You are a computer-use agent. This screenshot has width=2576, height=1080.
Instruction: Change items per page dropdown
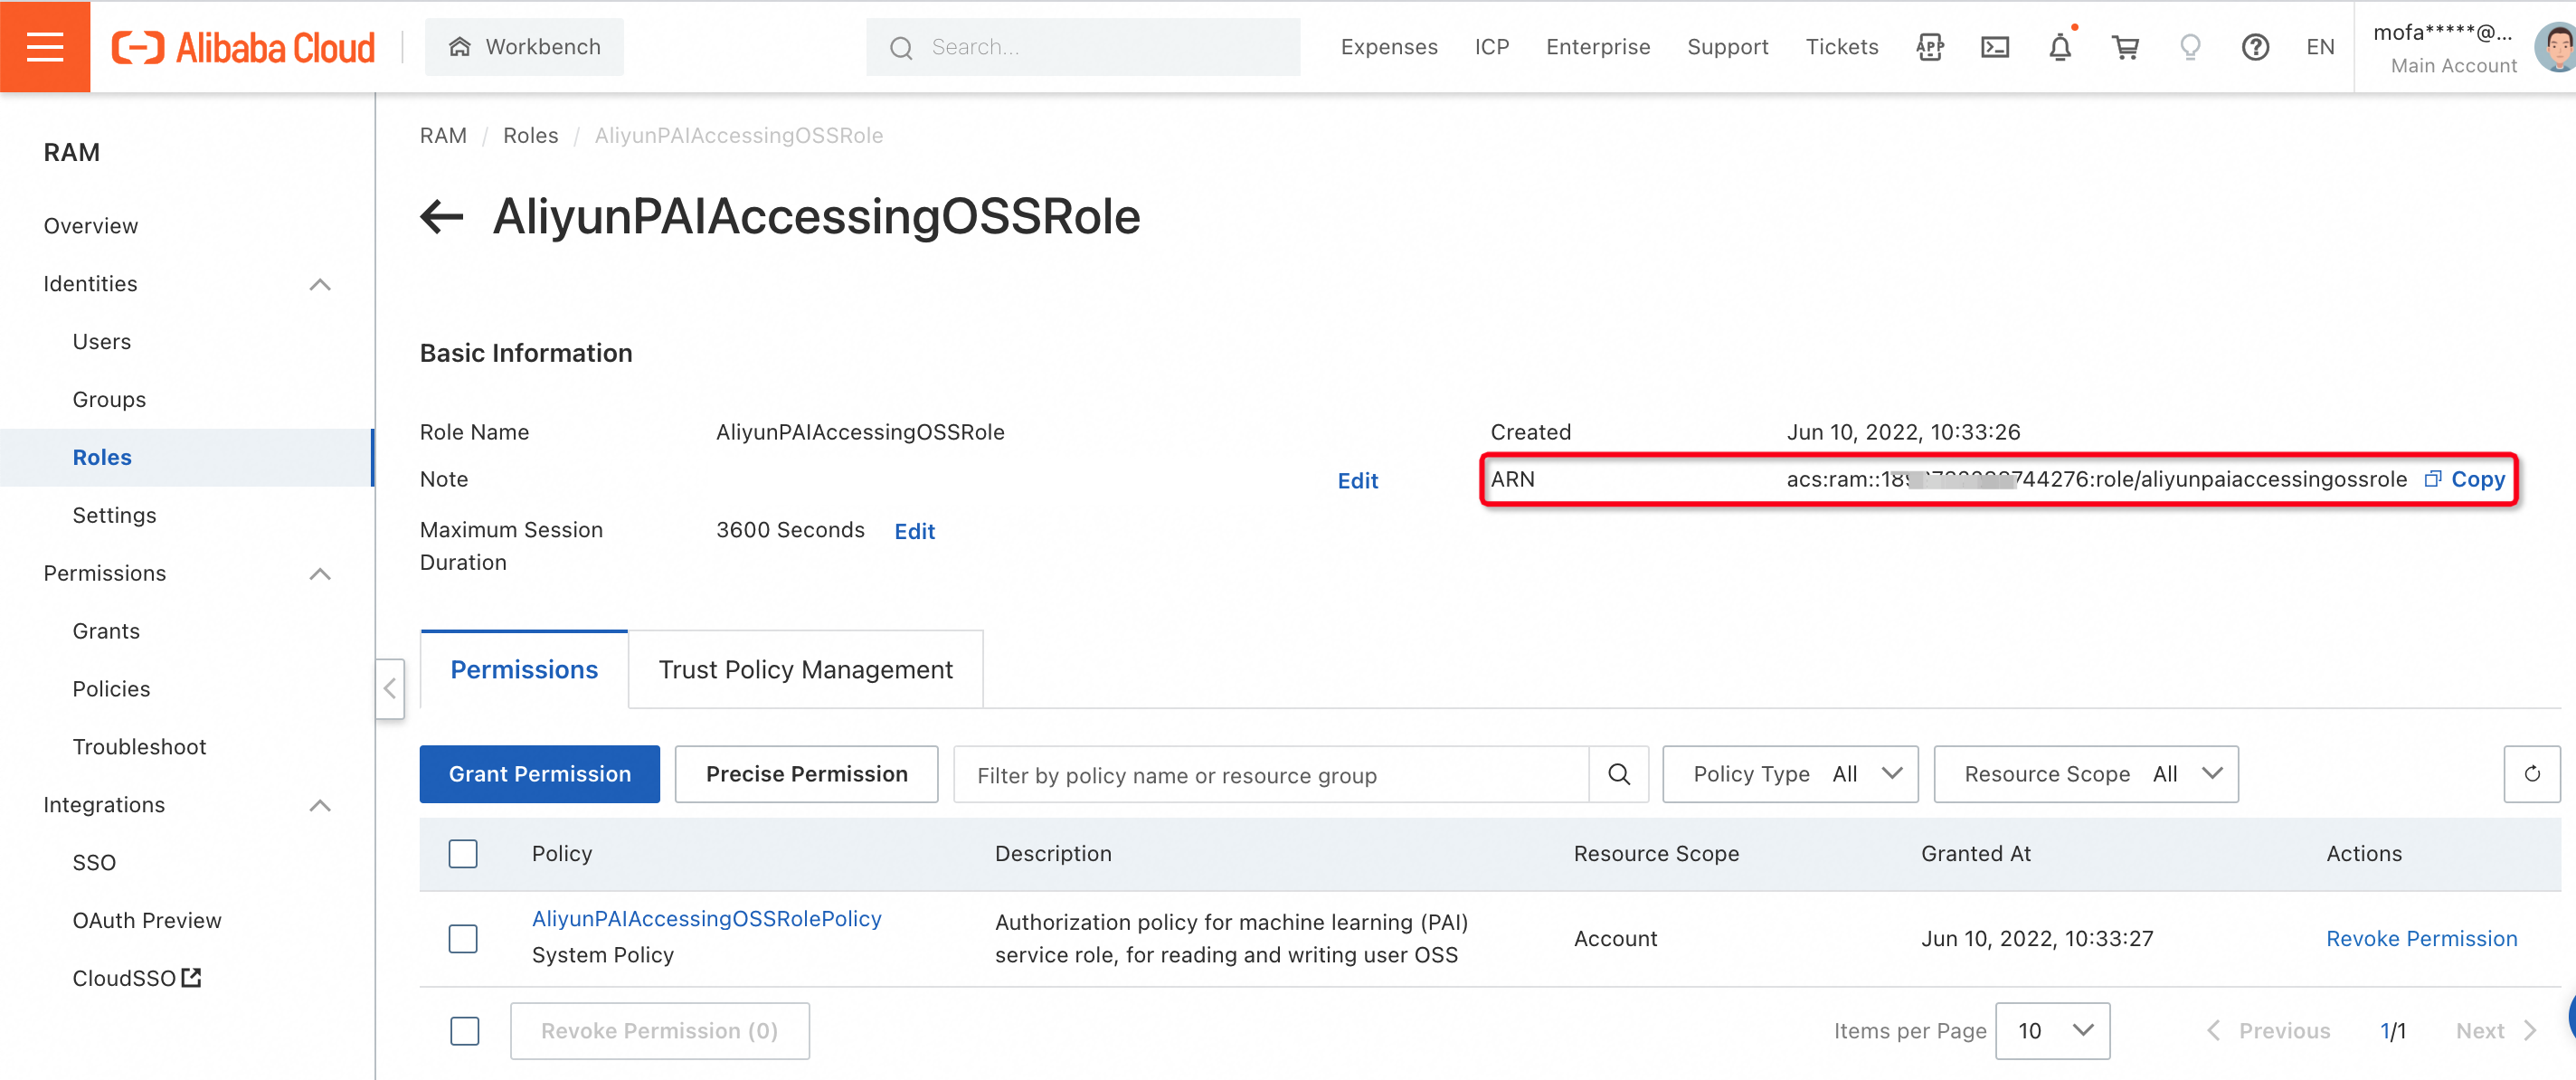[x=2052, y=1031]
